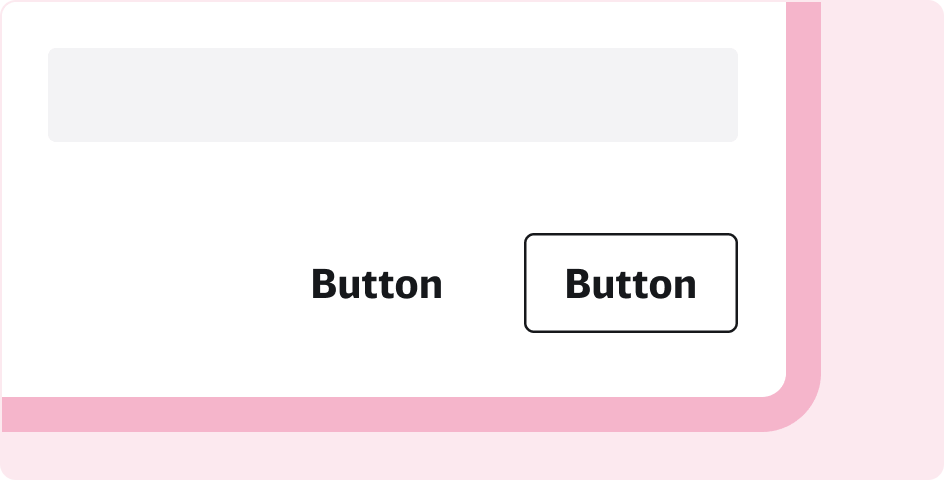Tap the rounded gray placeholder box
This screenshot has height=480, width=944.
[392, 95]
